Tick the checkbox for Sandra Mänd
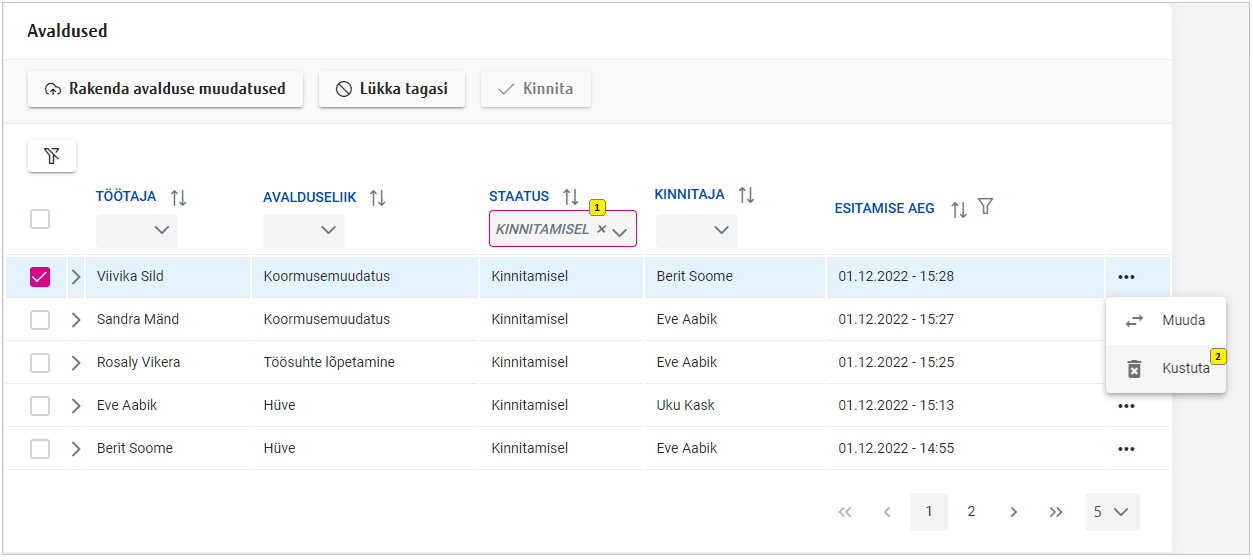The height and width of the screenshot is (560, 1253). click(x=40, y=320)
